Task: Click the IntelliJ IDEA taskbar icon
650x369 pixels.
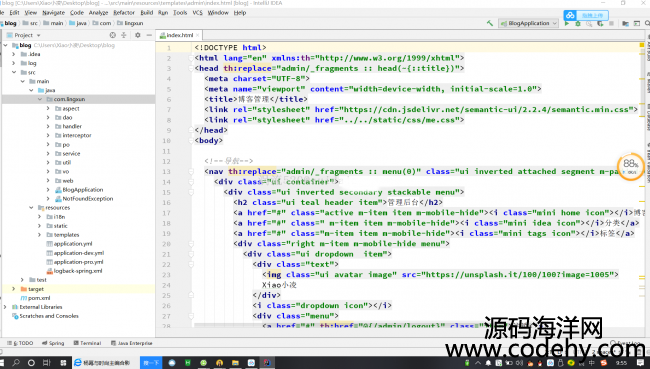Action: pyautogui.click(x=267, y=363)
